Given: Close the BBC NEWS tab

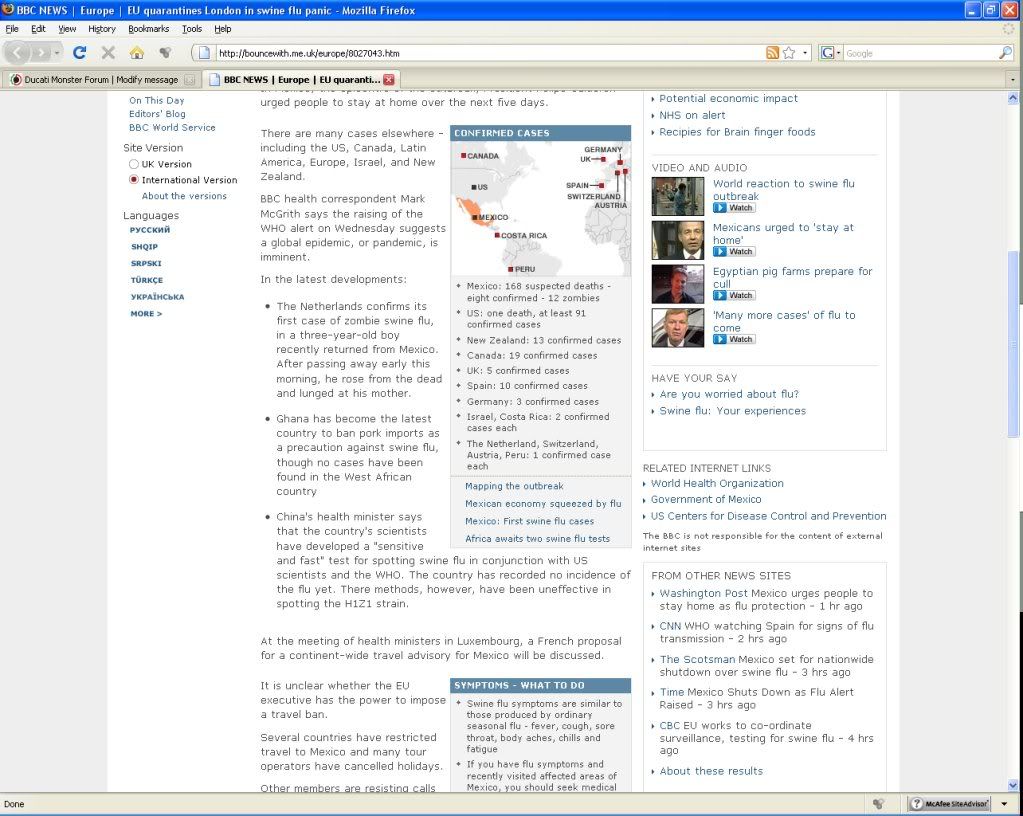Looking at the screenshot, I should [x=389, y=79].
